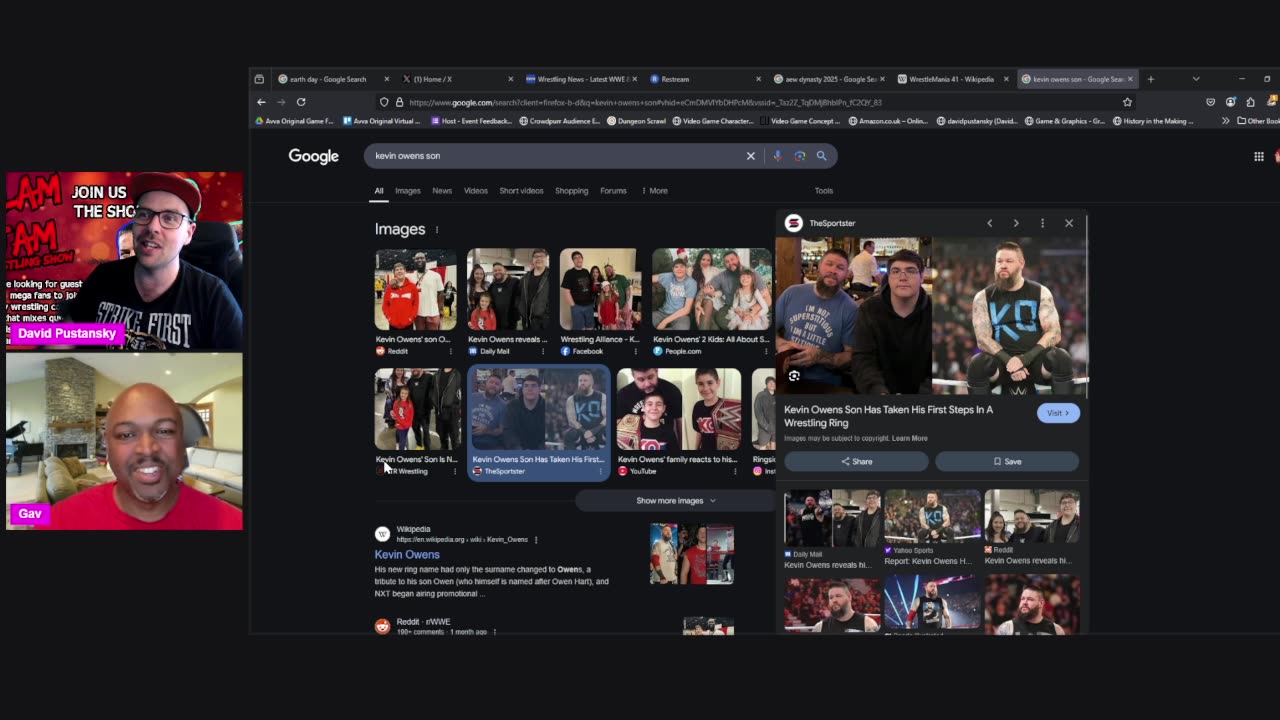
Task: Click the Google Lens search-by-image icon
Action: pyautogui.click(x=799, y=156)
